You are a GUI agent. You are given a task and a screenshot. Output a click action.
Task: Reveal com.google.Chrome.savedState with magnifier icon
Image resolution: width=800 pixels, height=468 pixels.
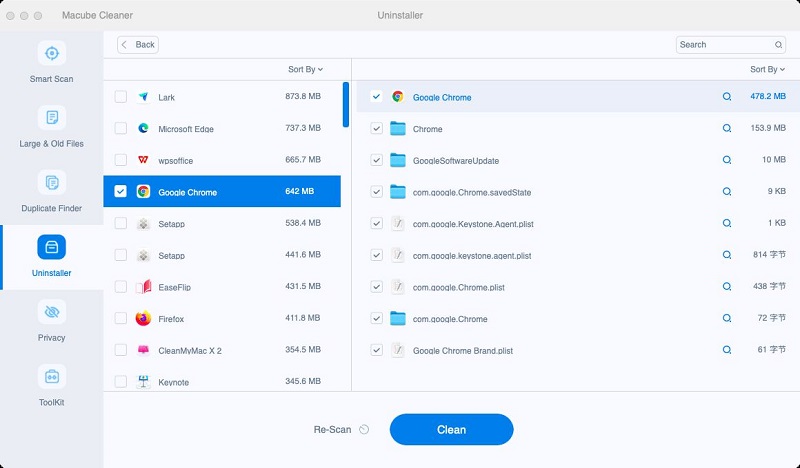pyautogui.click(x=727, y=191)
